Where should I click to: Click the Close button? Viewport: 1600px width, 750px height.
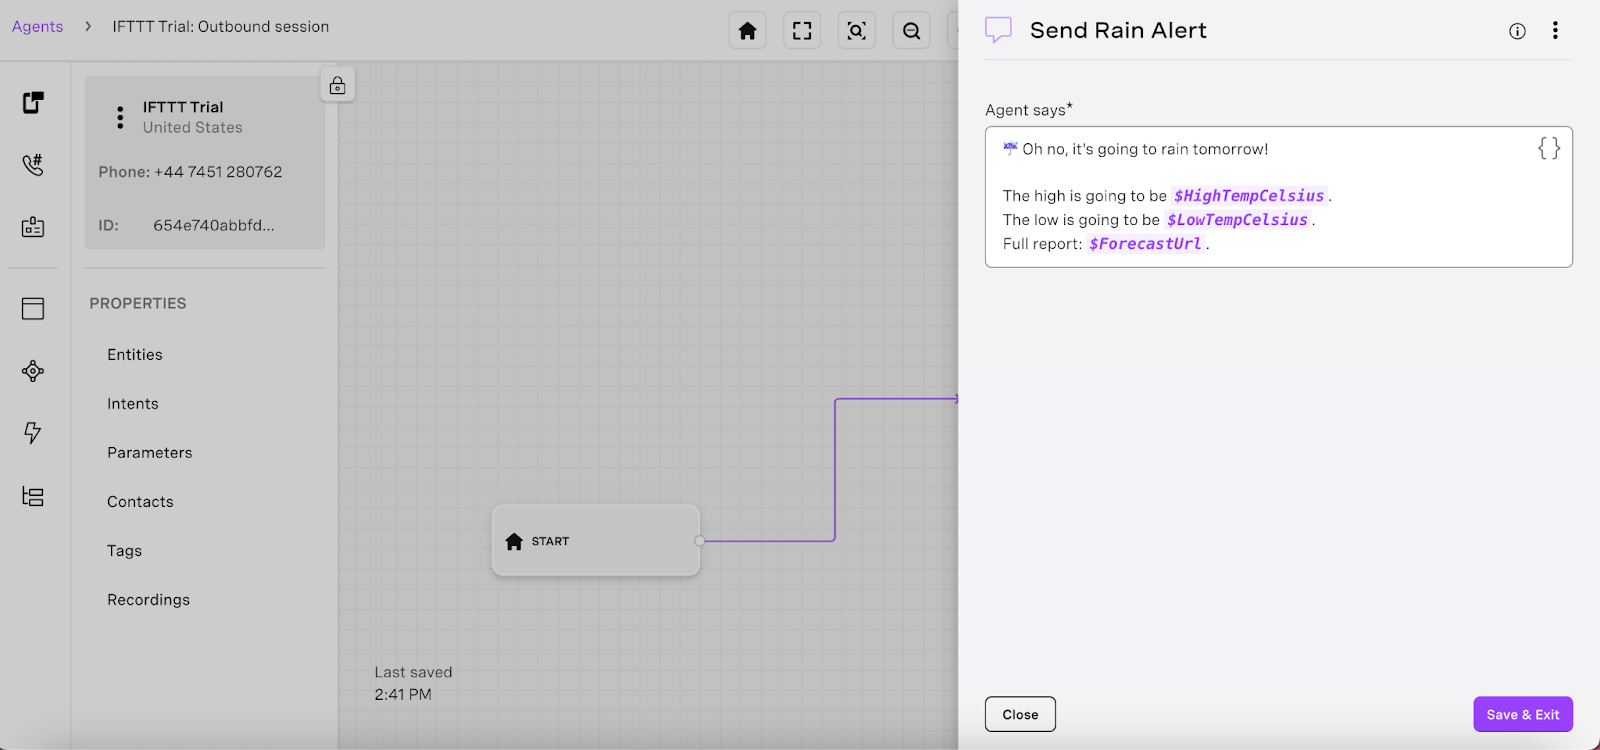[x=1020, y=714]
